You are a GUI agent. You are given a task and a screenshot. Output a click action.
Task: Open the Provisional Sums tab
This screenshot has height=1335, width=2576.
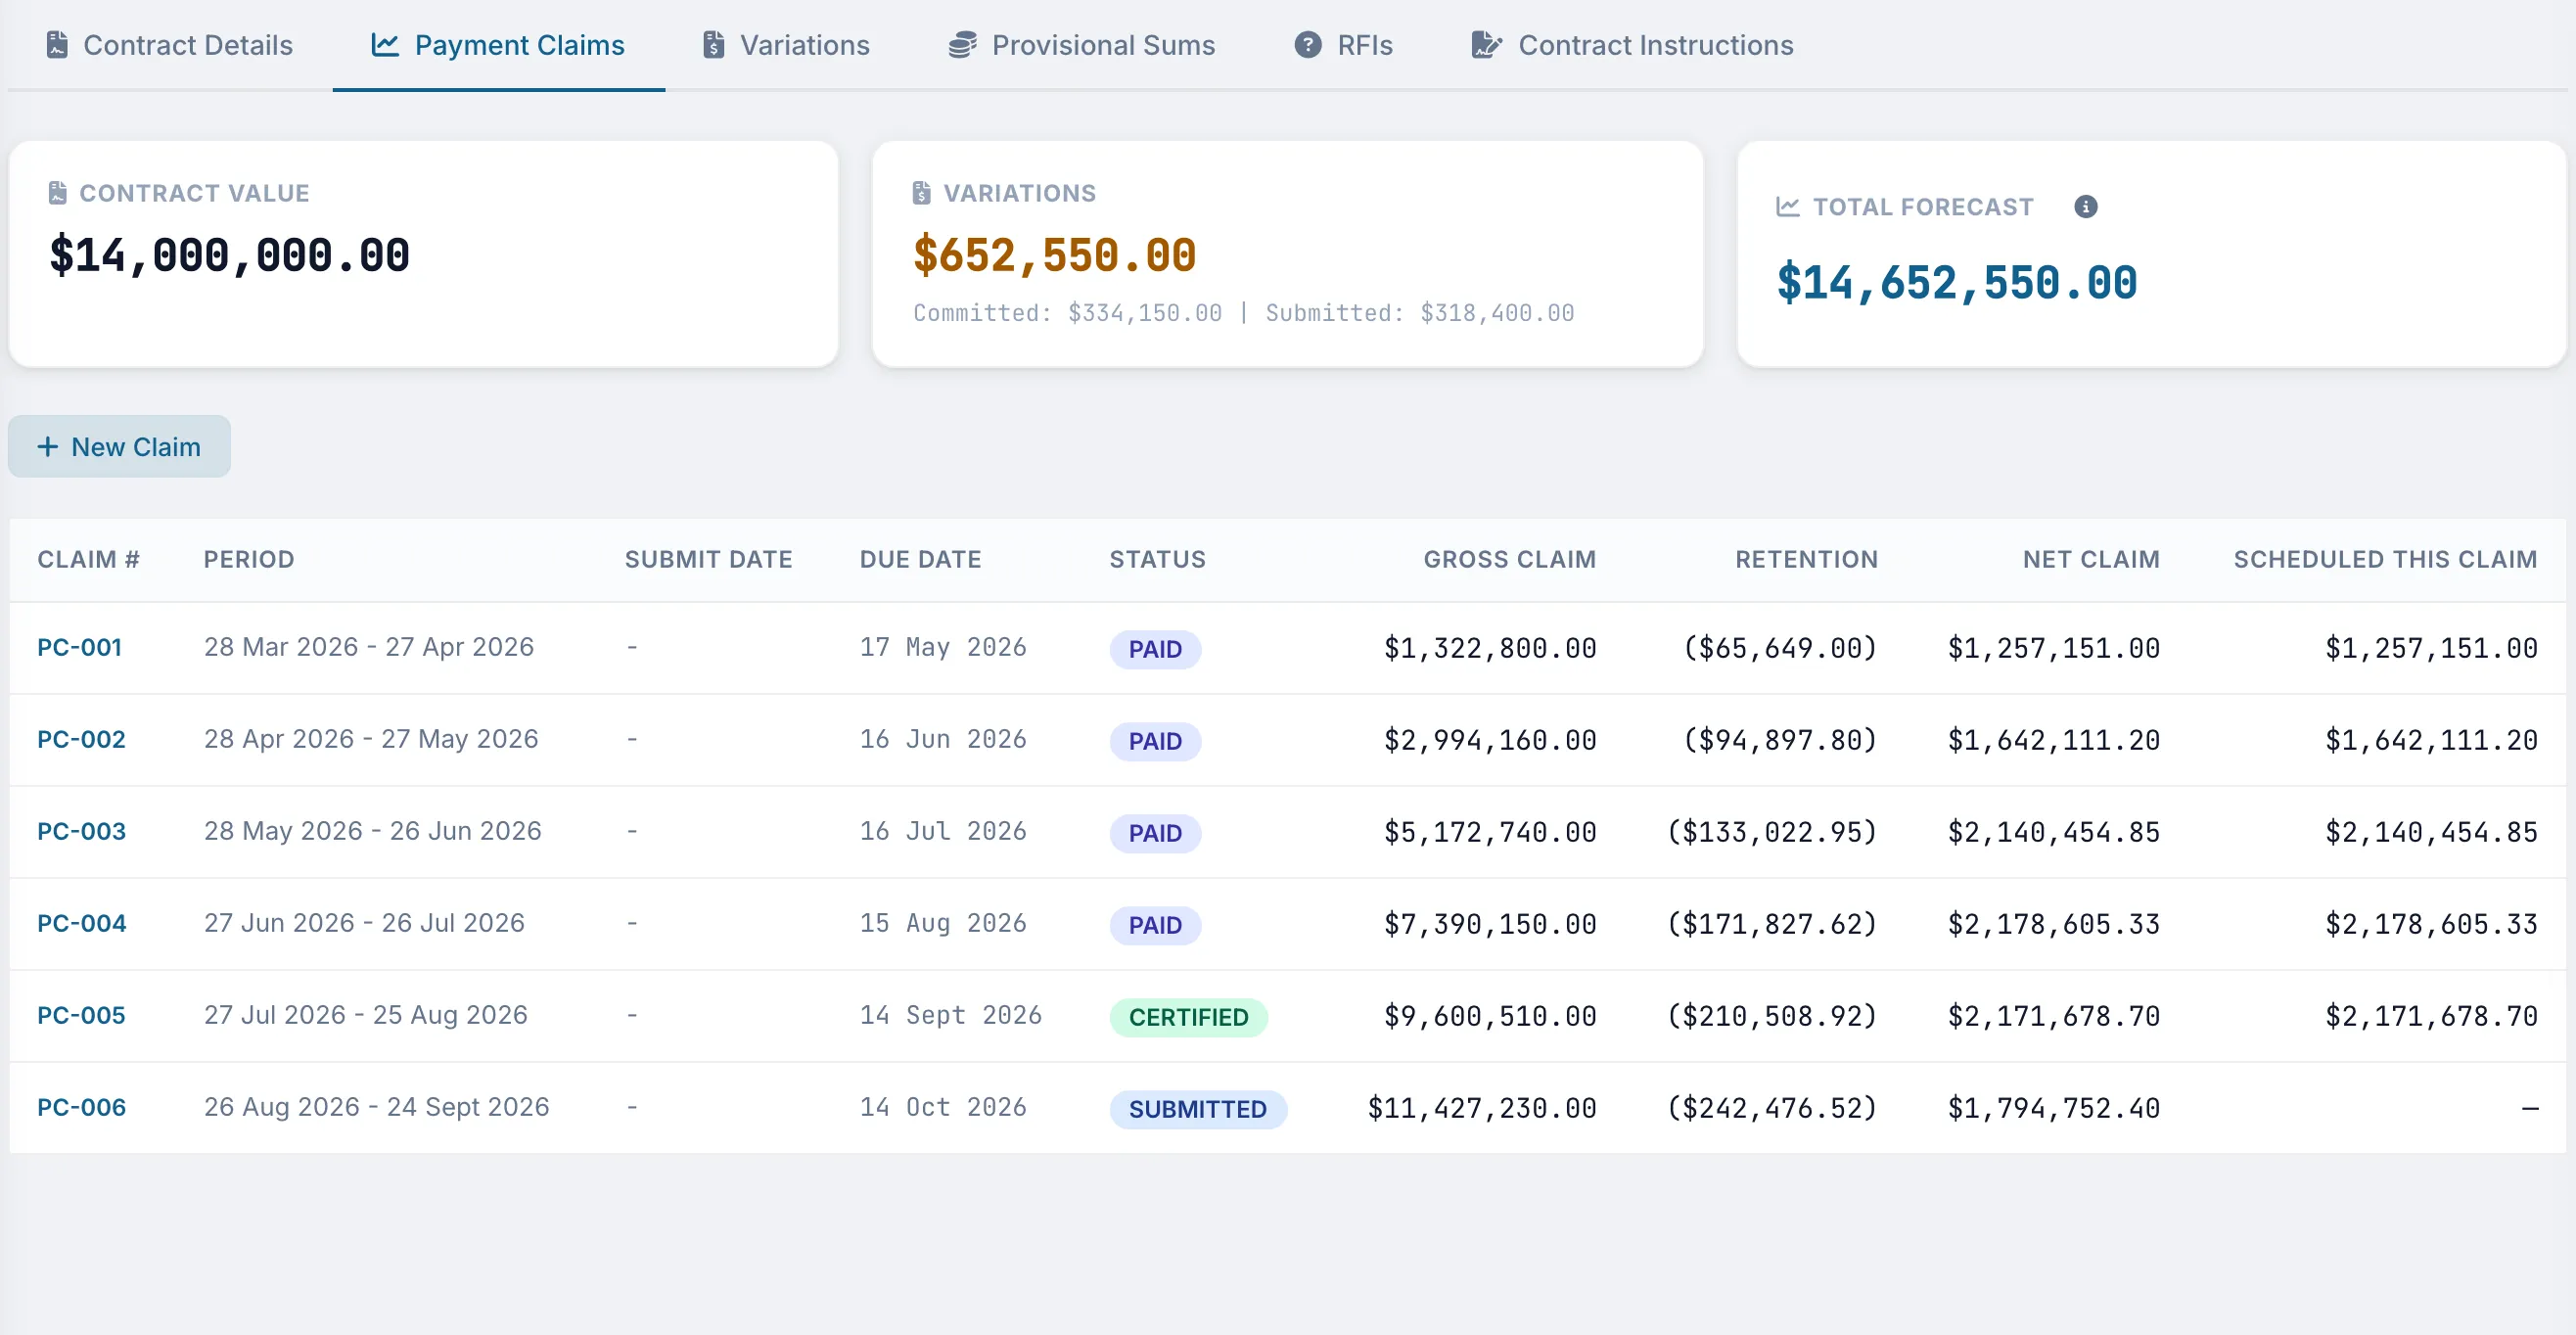pos(1081,45)
